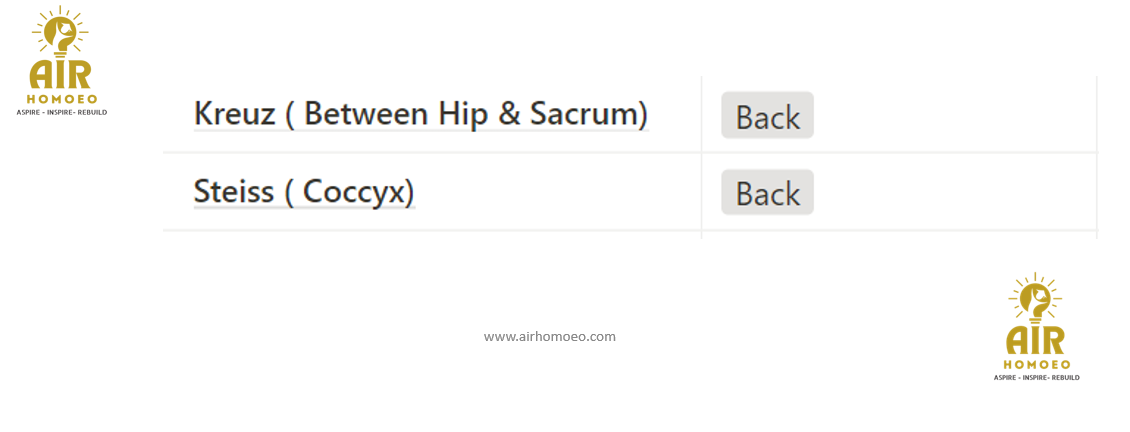Click the top-left ASPIRE - INSPIRE - REBUILD tagline
1130x432 pixels.
[61, 112]
